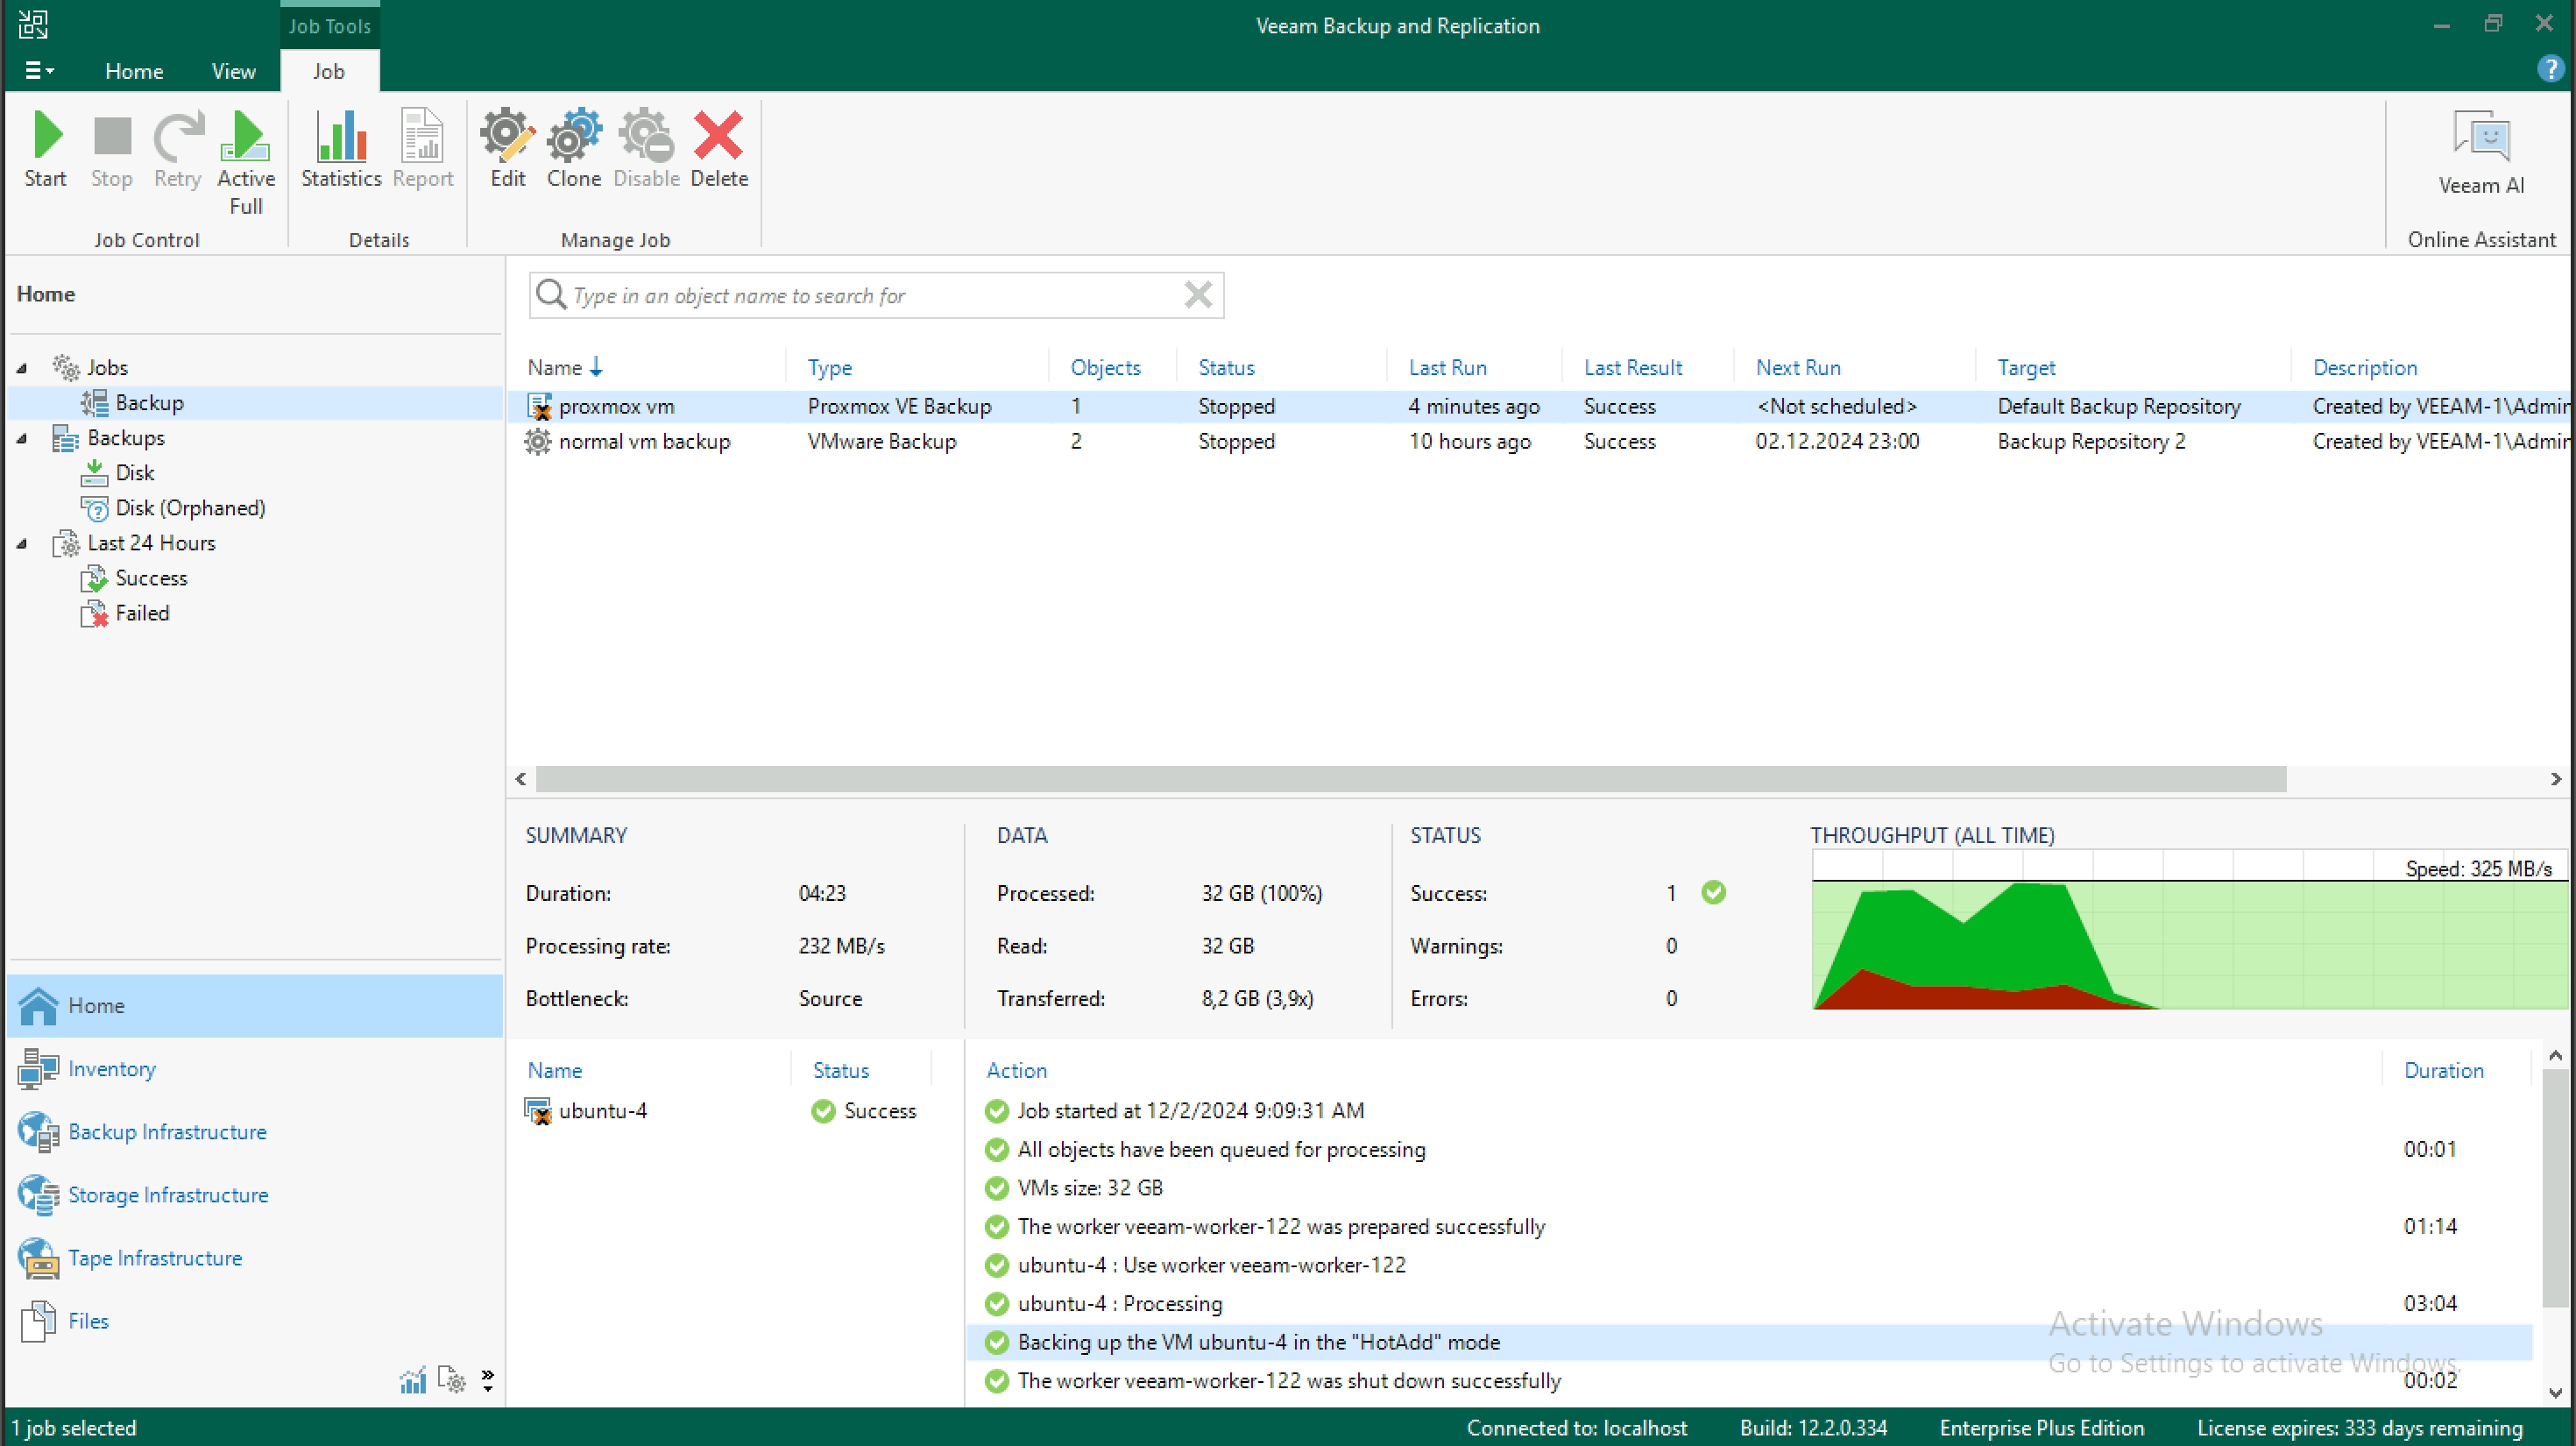Edit the selected job
Viewport: 2576px width, 1446px height.
point(508,150)
